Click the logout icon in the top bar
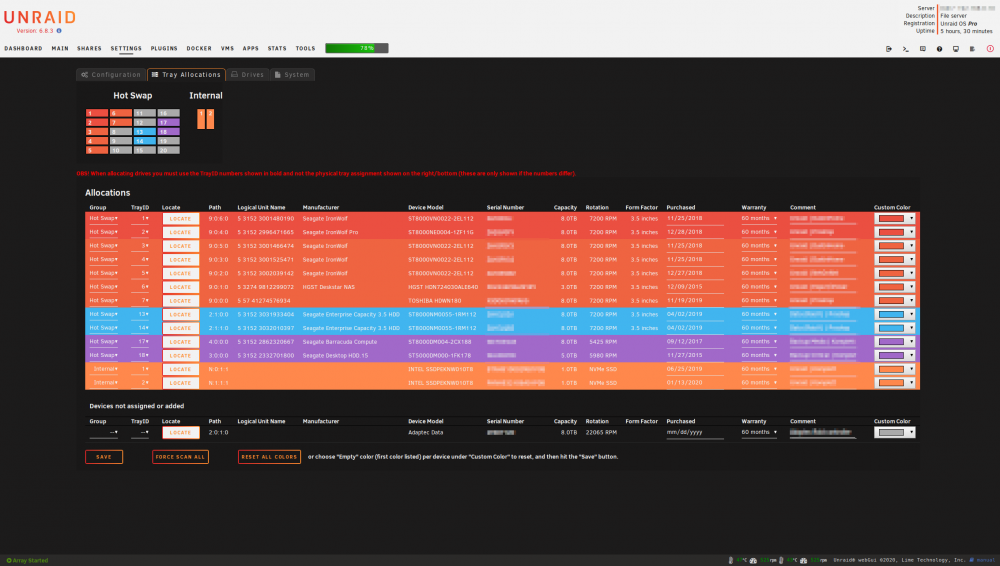This screenshot has width=1000, height=566. [888, 48]
